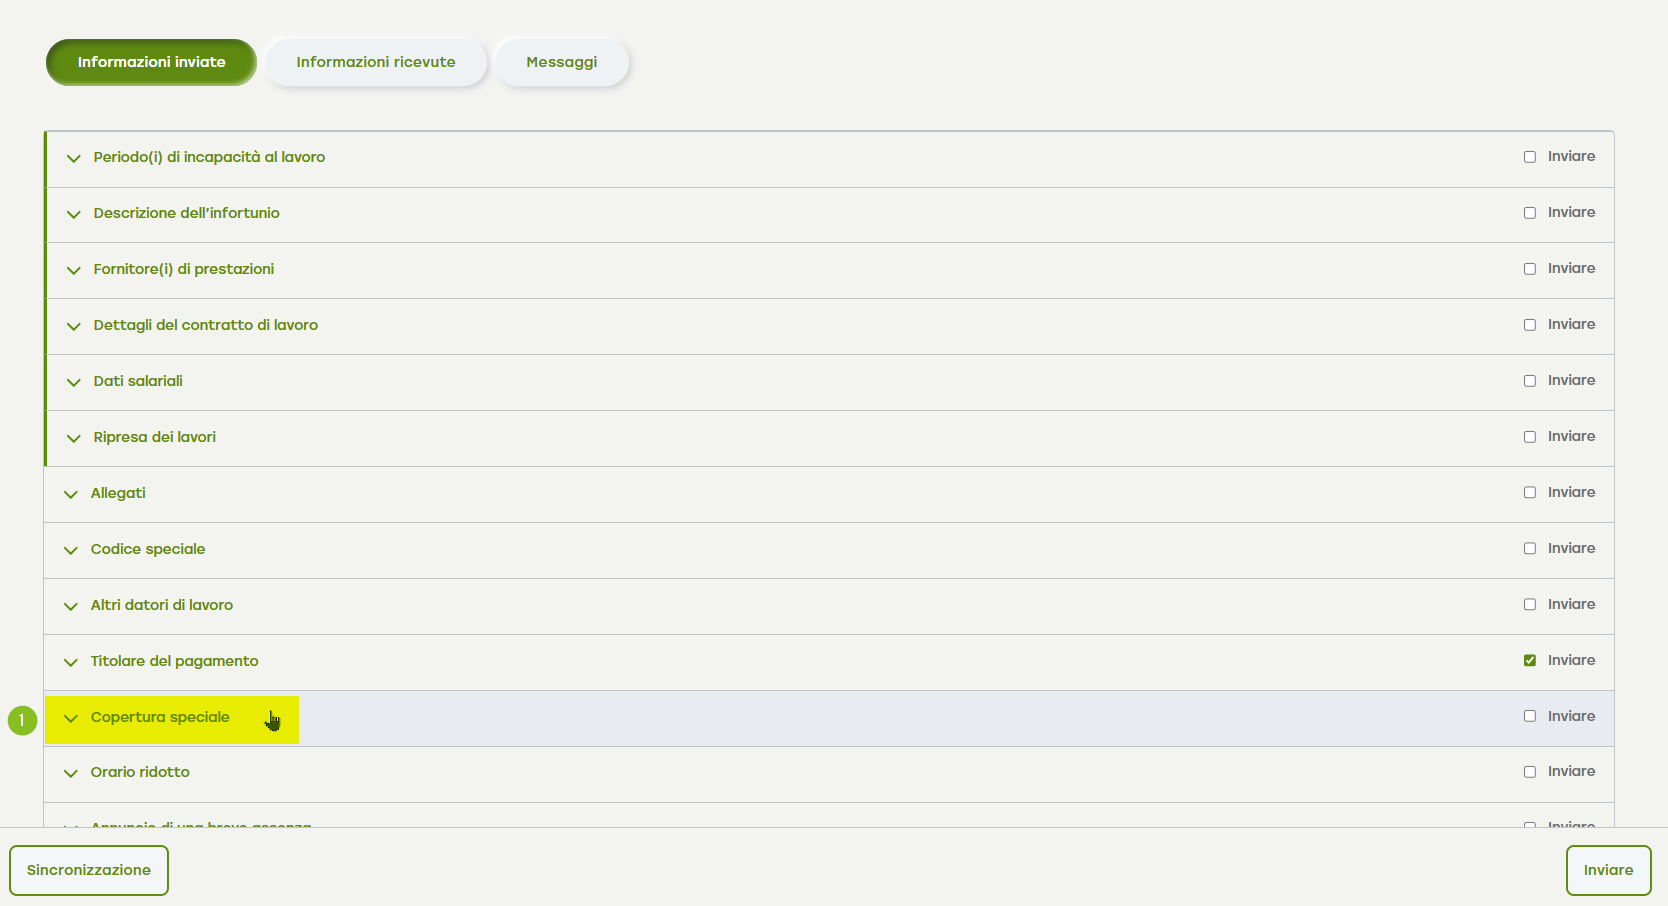Expand Descrizione dell'infortunio section chevron
The height and width of the screenshot is (906, 1668).
tap(73, 214)
